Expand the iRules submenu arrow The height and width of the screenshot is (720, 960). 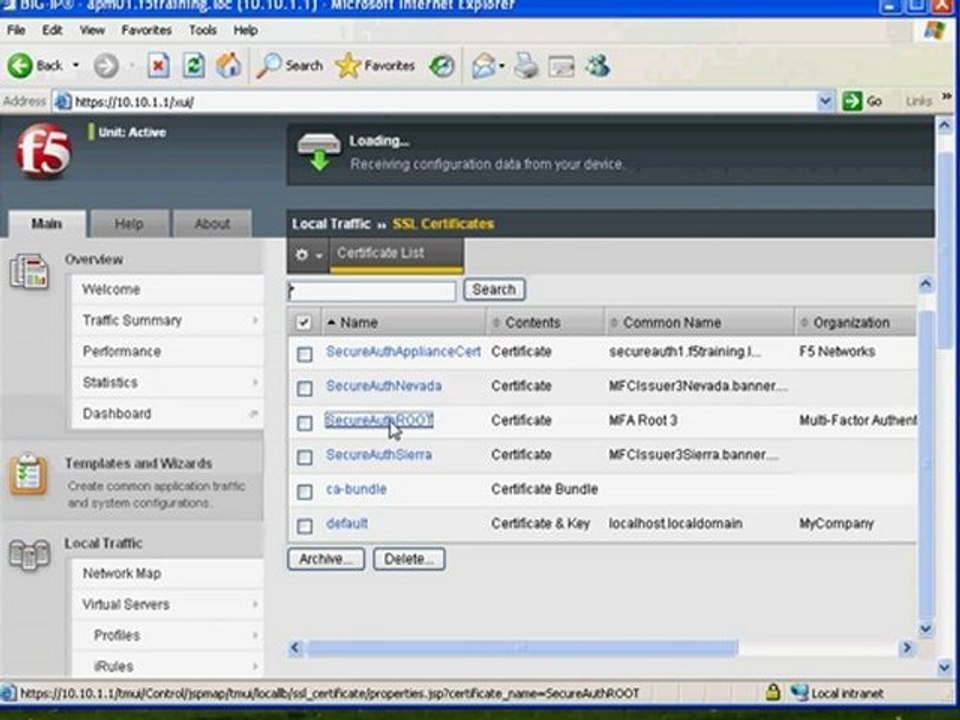click(255, 666)
